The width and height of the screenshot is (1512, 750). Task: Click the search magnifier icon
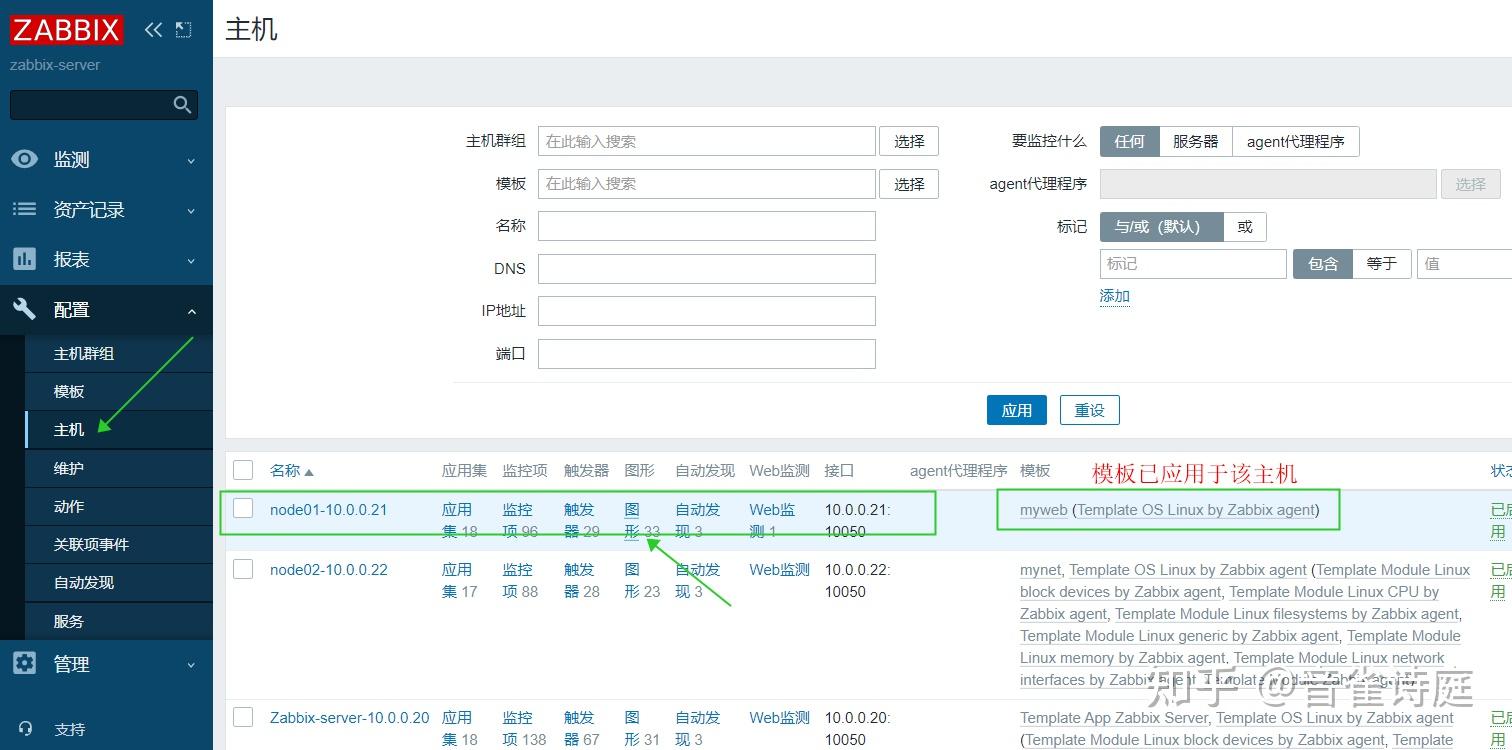pyautogui.click(x=182, y=104)
